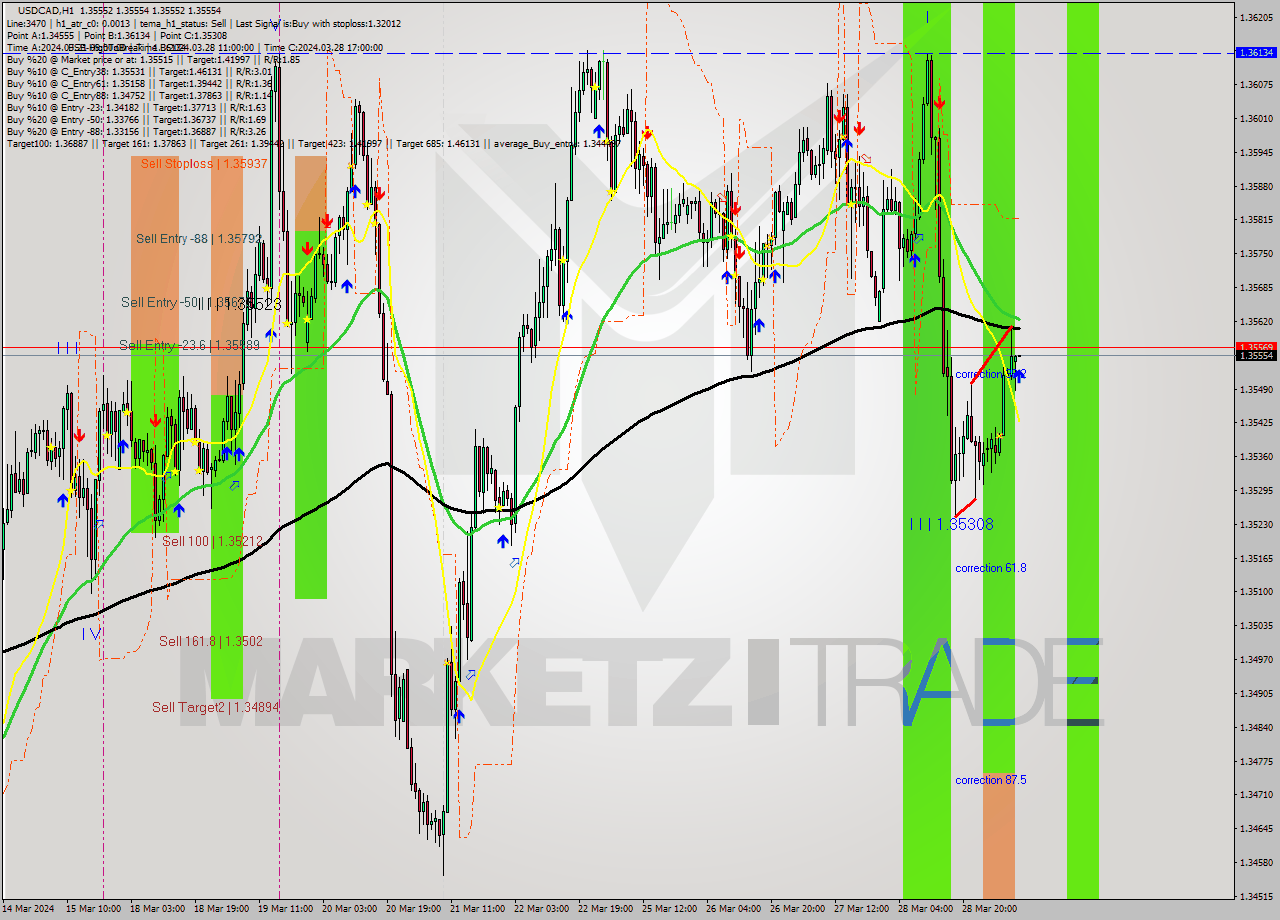
Task: Click the '27 Mar 12:00' time label
Action: point(862,909)
